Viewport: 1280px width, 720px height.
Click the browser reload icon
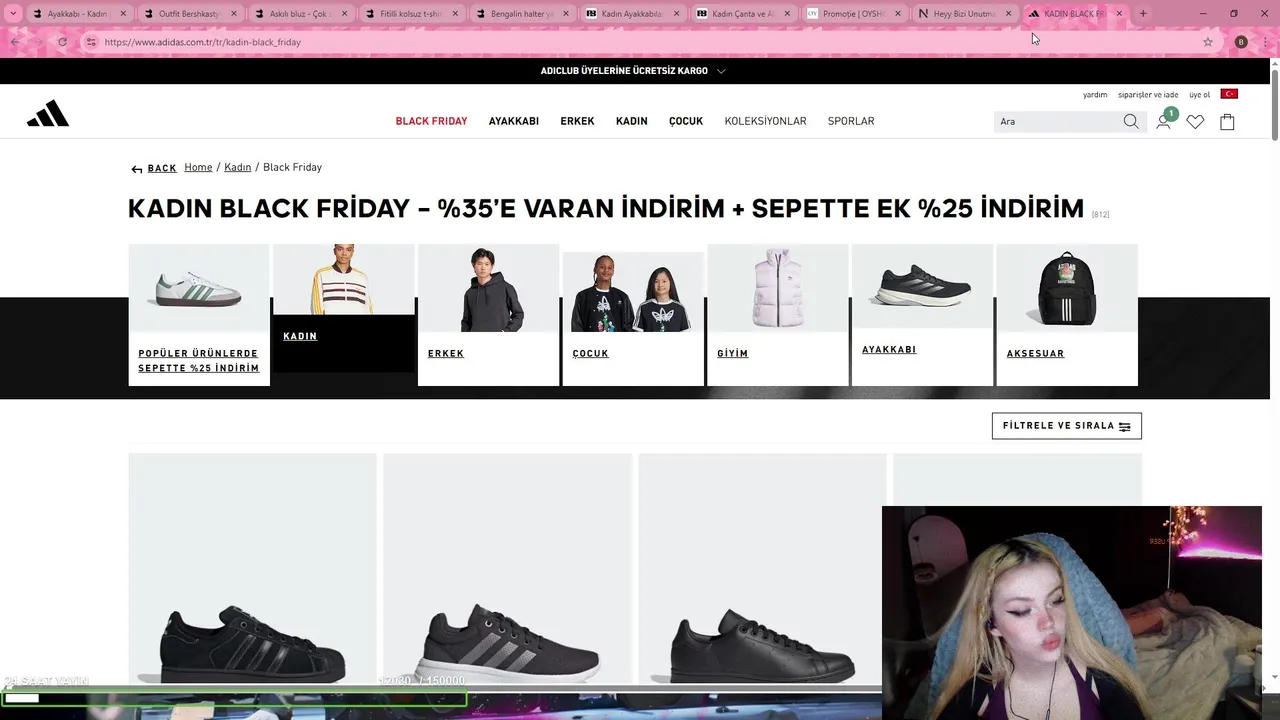click(62, 42)
